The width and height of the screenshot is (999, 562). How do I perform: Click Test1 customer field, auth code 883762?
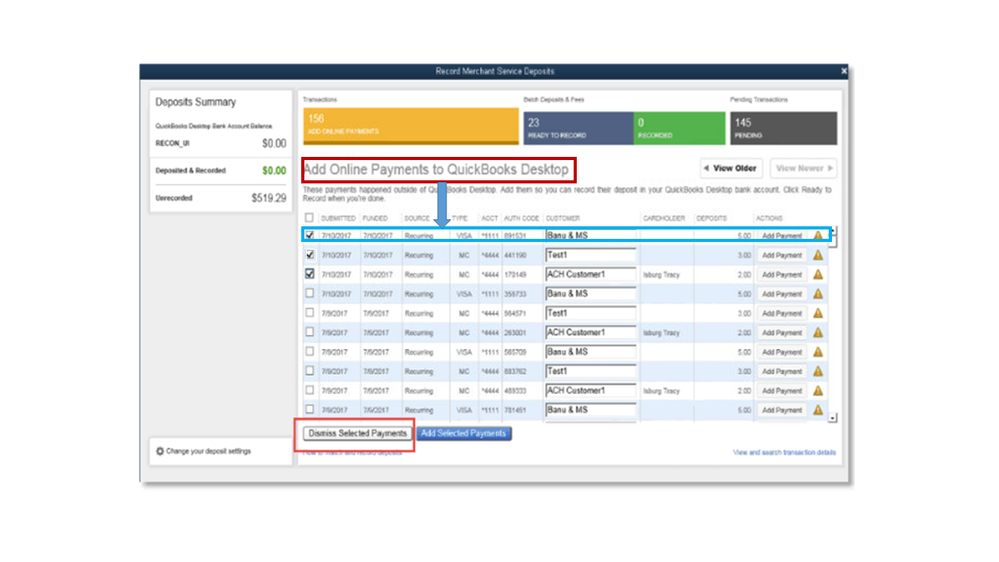pyautogui.click(x=591, y=371)
